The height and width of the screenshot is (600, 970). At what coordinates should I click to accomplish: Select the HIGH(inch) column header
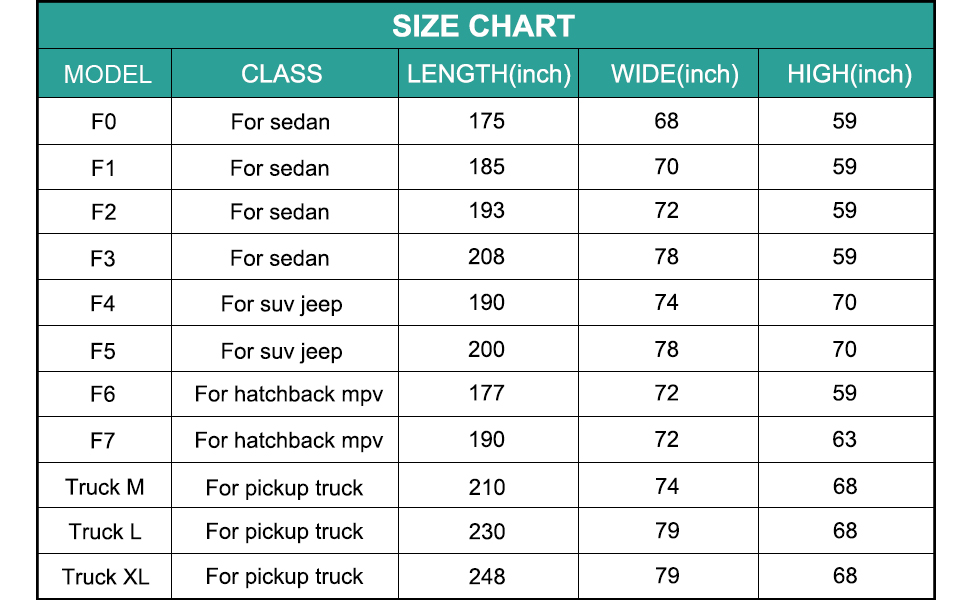click(x=849, y=73)
